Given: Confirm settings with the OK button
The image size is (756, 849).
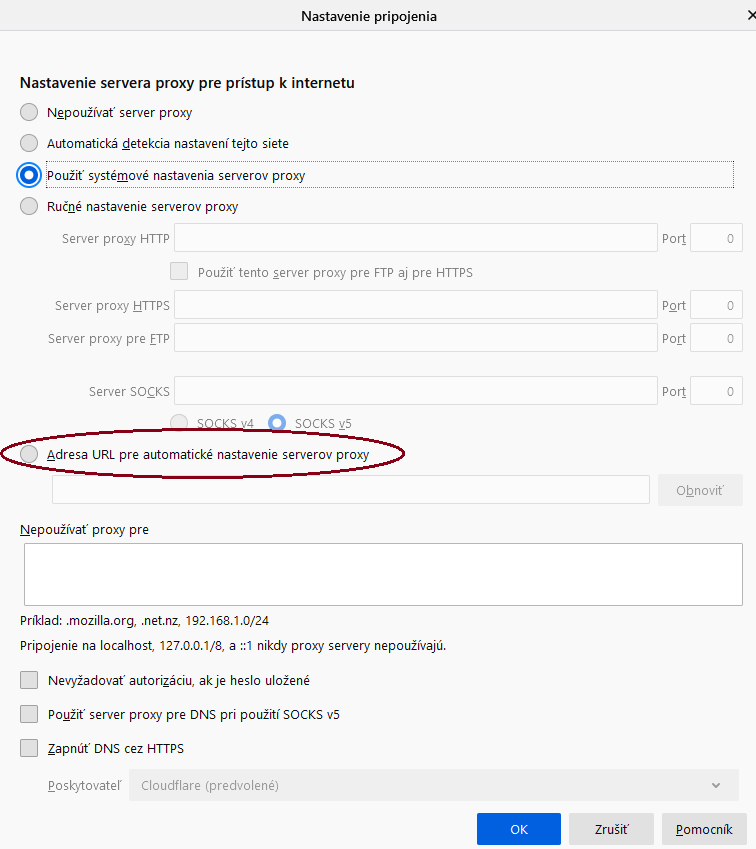Looking at the screenshot, I should tap(518, 829).
